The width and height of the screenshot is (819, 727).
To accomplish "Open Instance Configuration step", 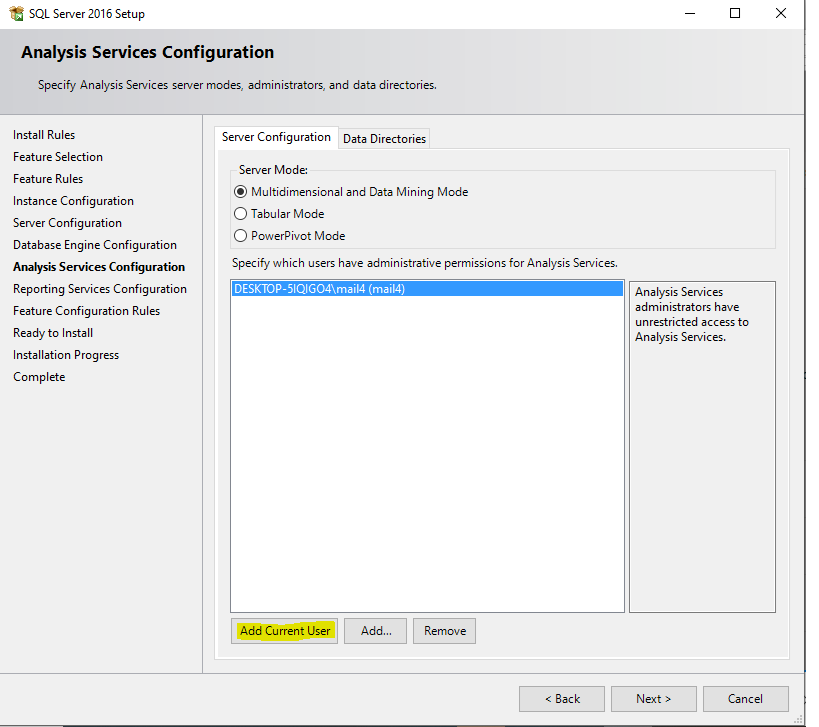I will coord(73,200).
